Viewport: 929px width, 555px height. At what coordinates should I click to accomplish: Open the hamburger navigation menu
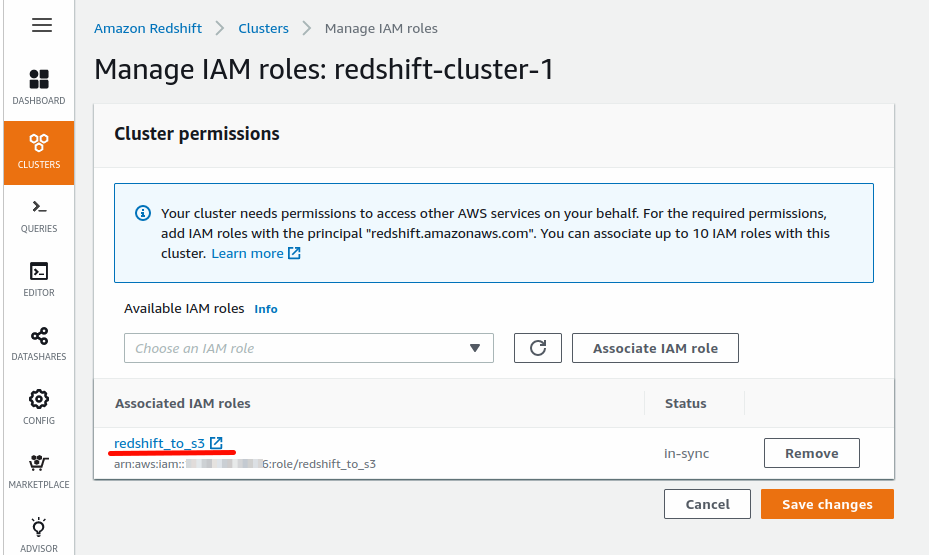41,26
